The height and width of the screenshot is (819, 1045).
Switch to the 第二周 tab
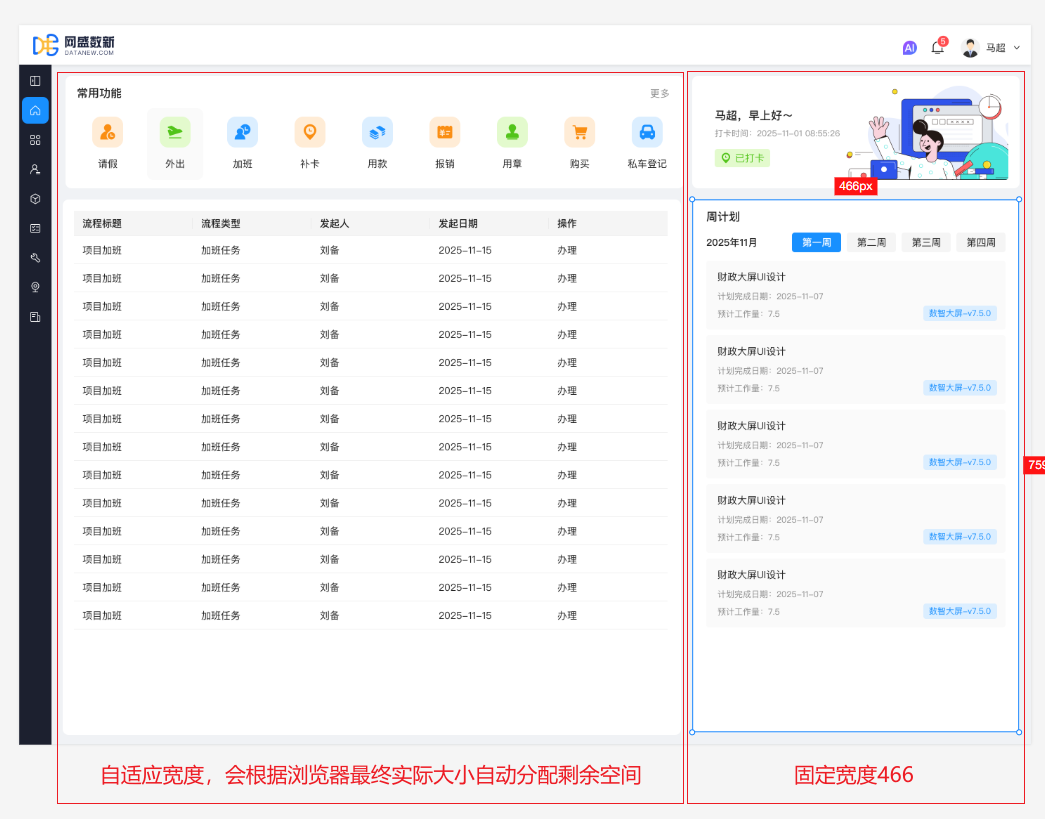click(871, 242)
